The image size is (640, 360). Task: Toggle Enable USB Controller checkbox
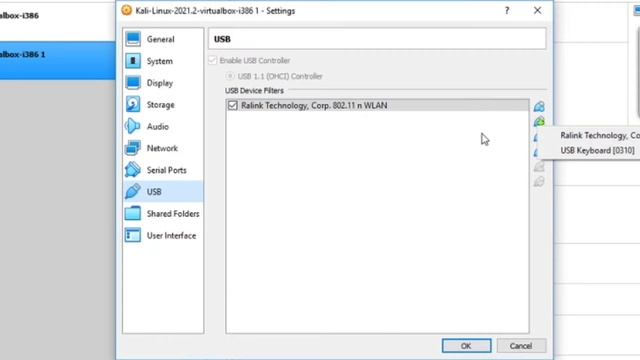(212, 60)
